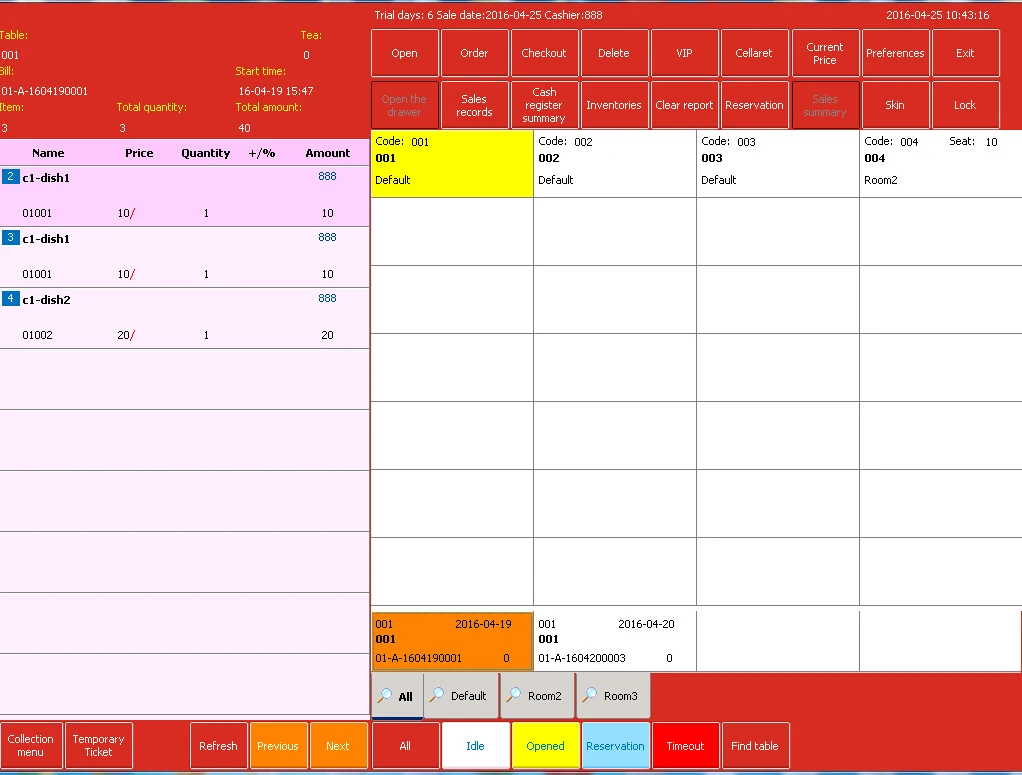Select the VIP function
This screenshot has width=1022, height=775.
[684, 52]
